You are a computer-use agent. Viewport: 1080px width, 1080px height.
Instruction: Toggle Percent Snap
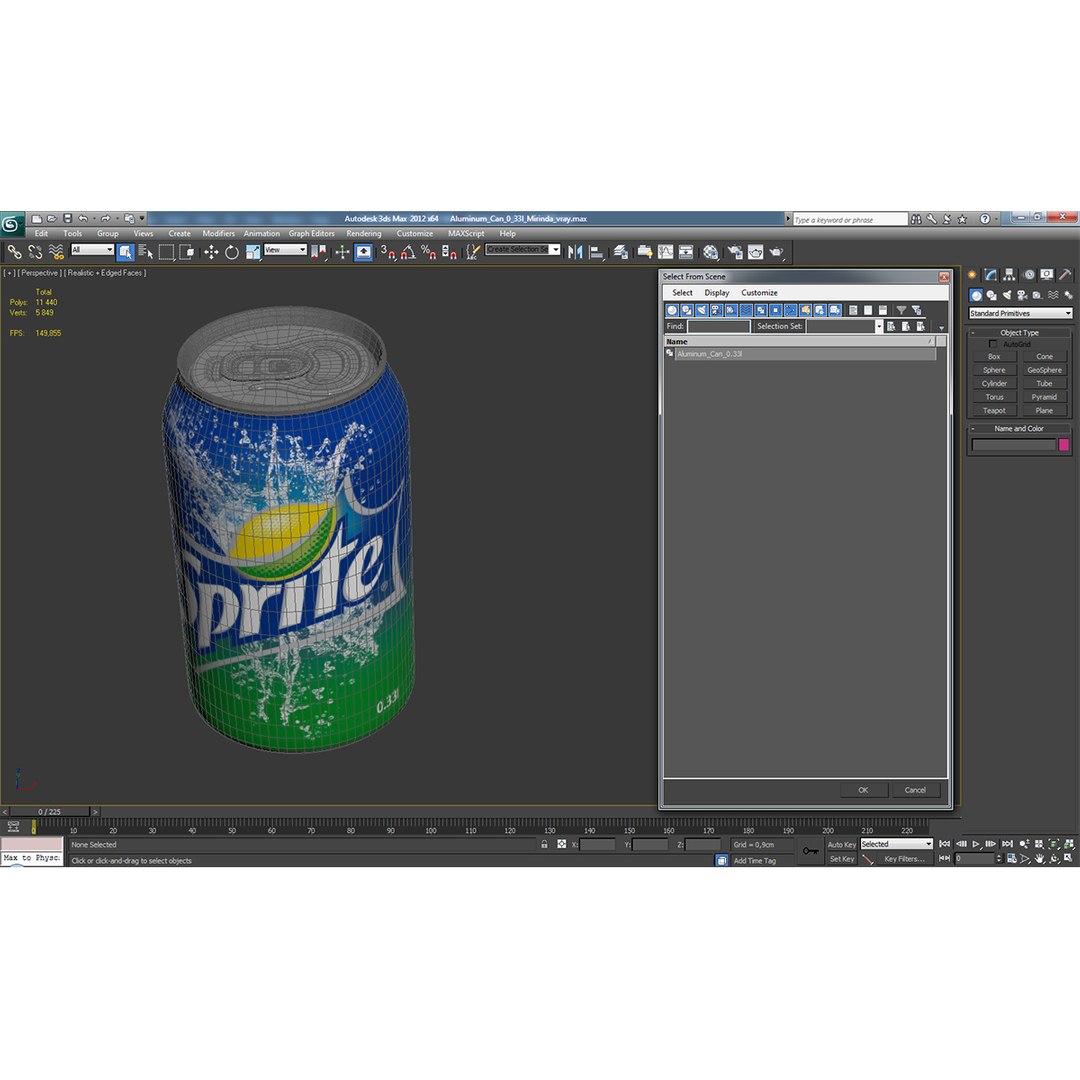pos(428,252)
